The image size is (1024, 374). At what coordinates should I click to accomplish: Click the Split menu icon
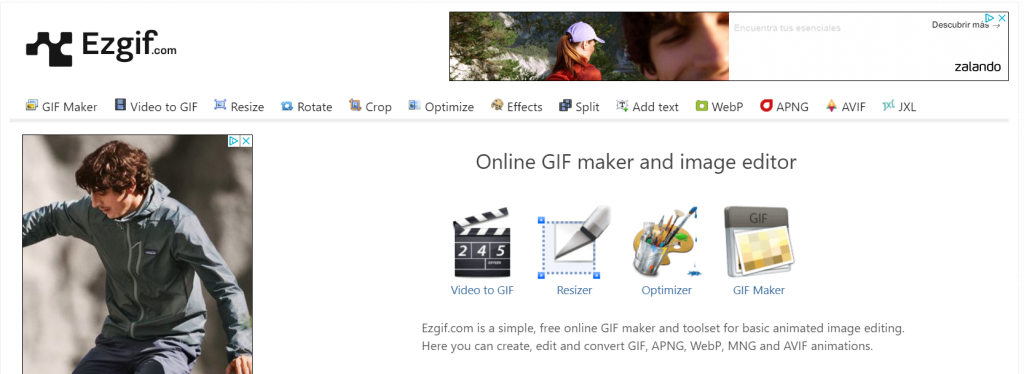coord(566,106)
